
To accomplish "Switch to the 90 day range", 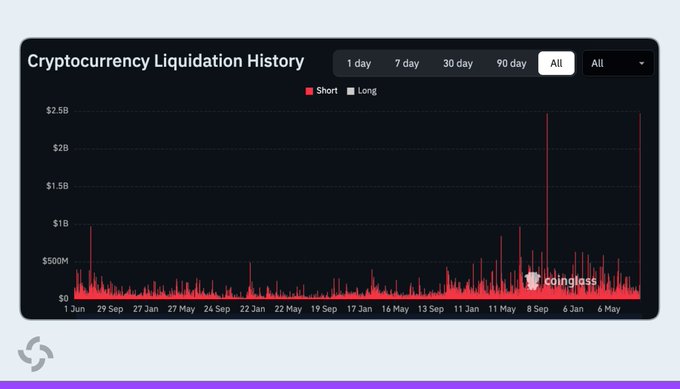I will pos(511,63).
